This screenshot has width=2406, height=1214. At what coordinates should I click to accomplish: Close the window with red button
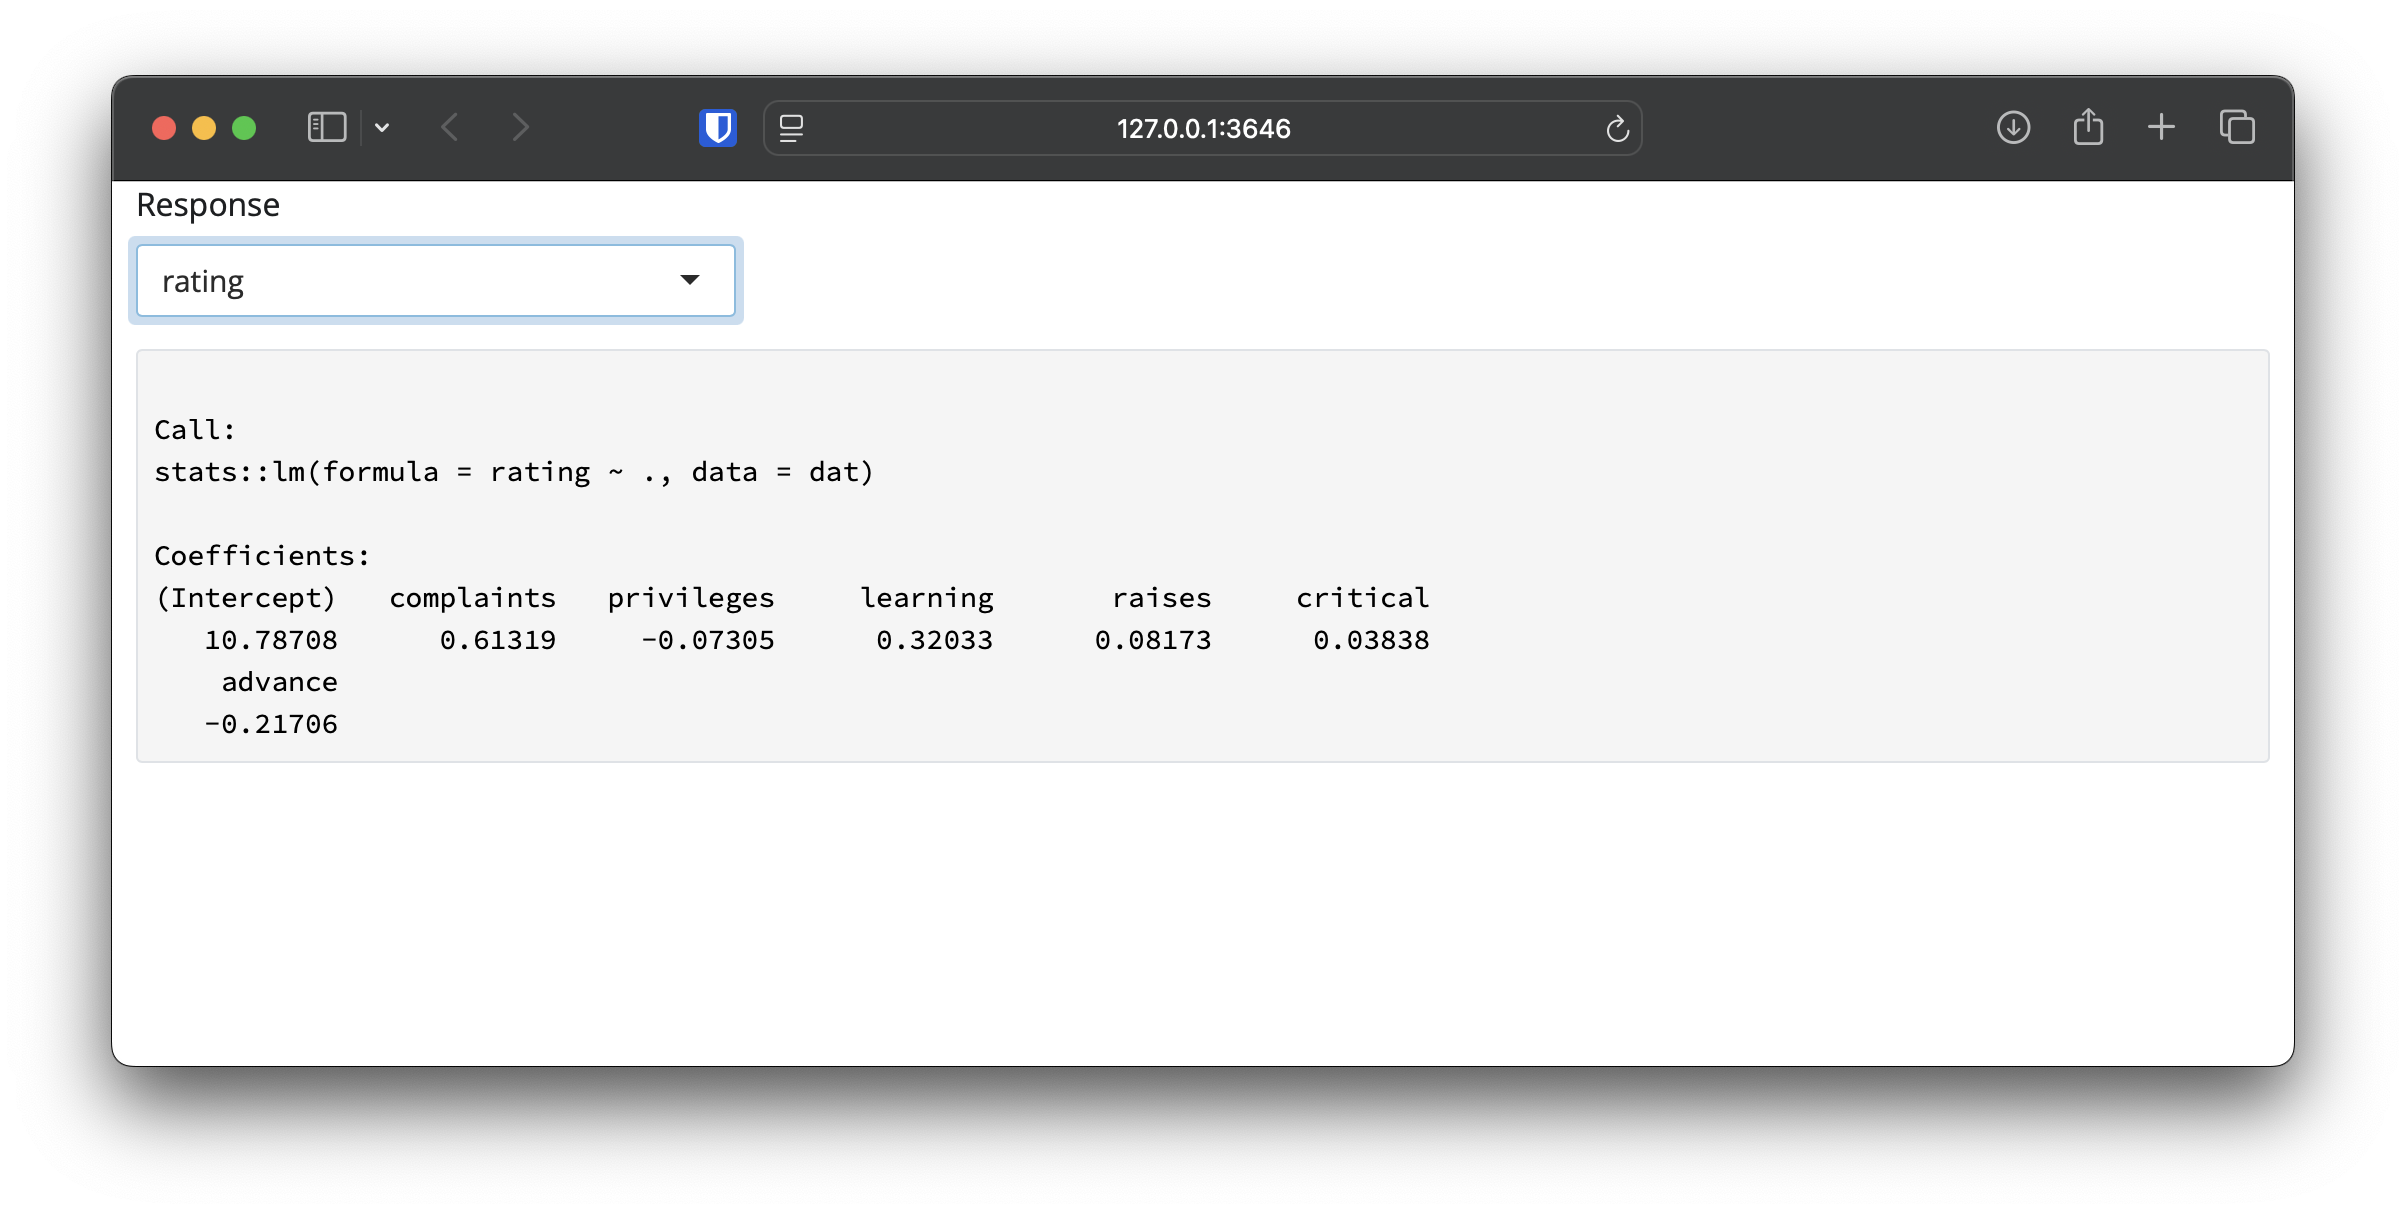tap(164, 128)
